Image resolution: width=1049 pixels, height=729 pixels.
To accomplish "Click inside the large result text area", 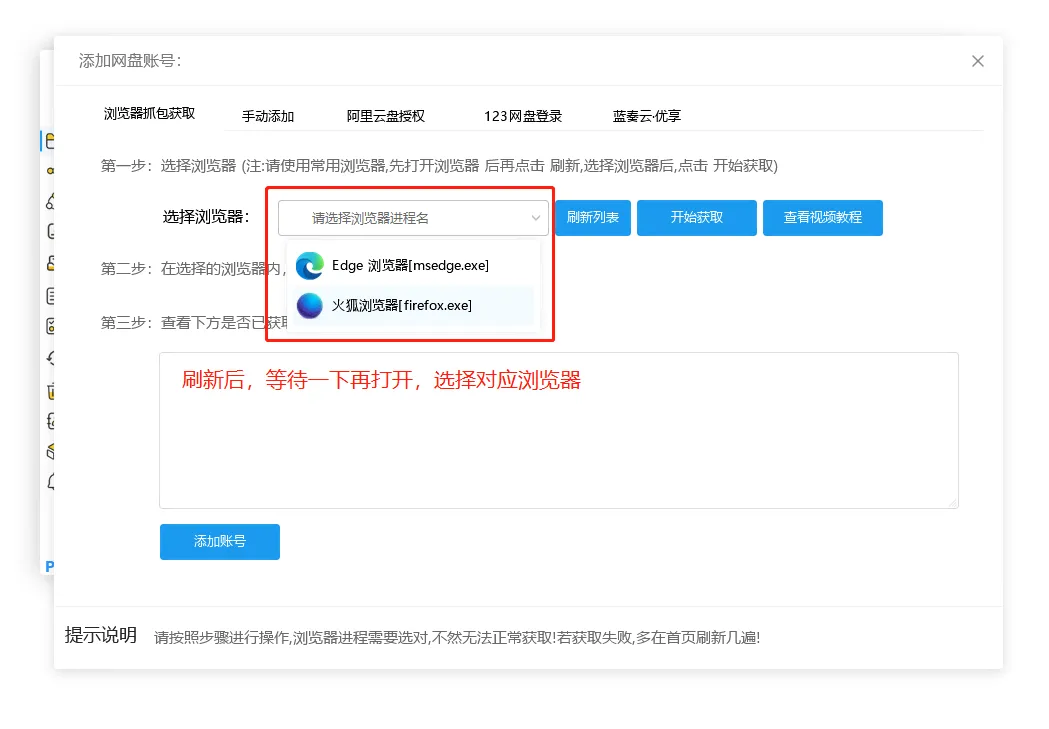I will pyautogui.click(x=558, y=430).
